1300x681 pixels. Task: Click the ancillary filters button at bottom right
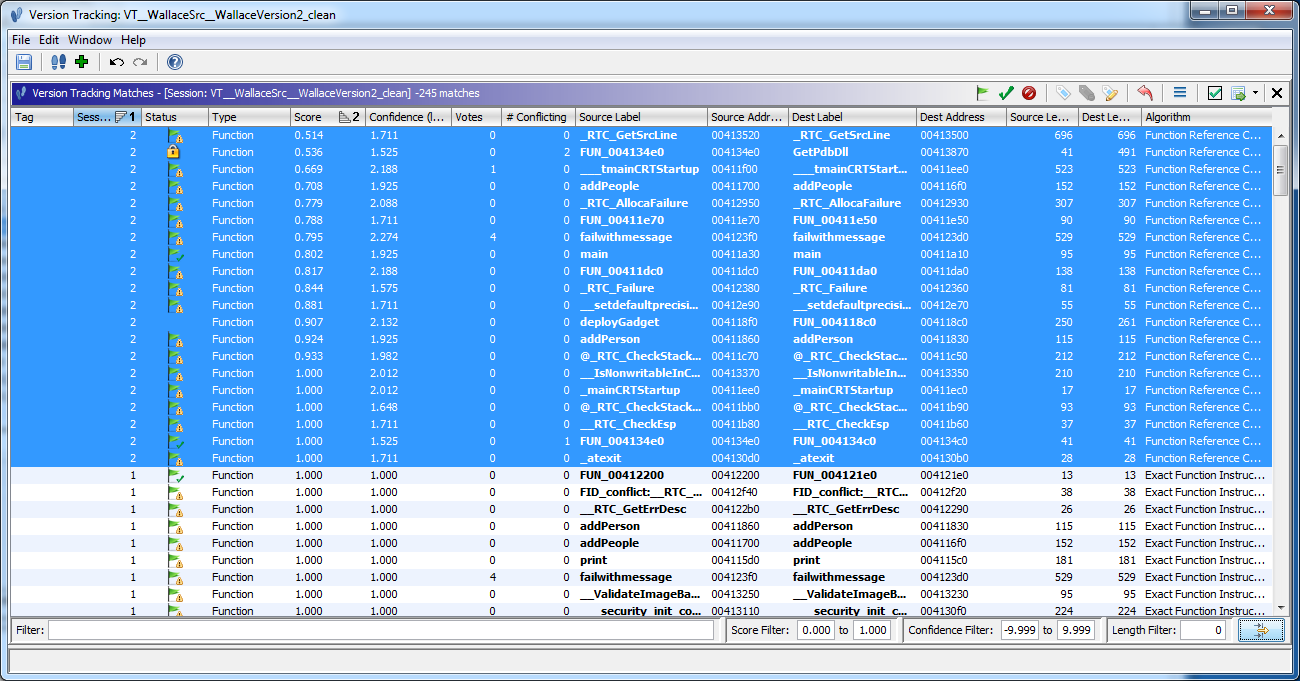pyautogui.click(x=1258, y=630)
